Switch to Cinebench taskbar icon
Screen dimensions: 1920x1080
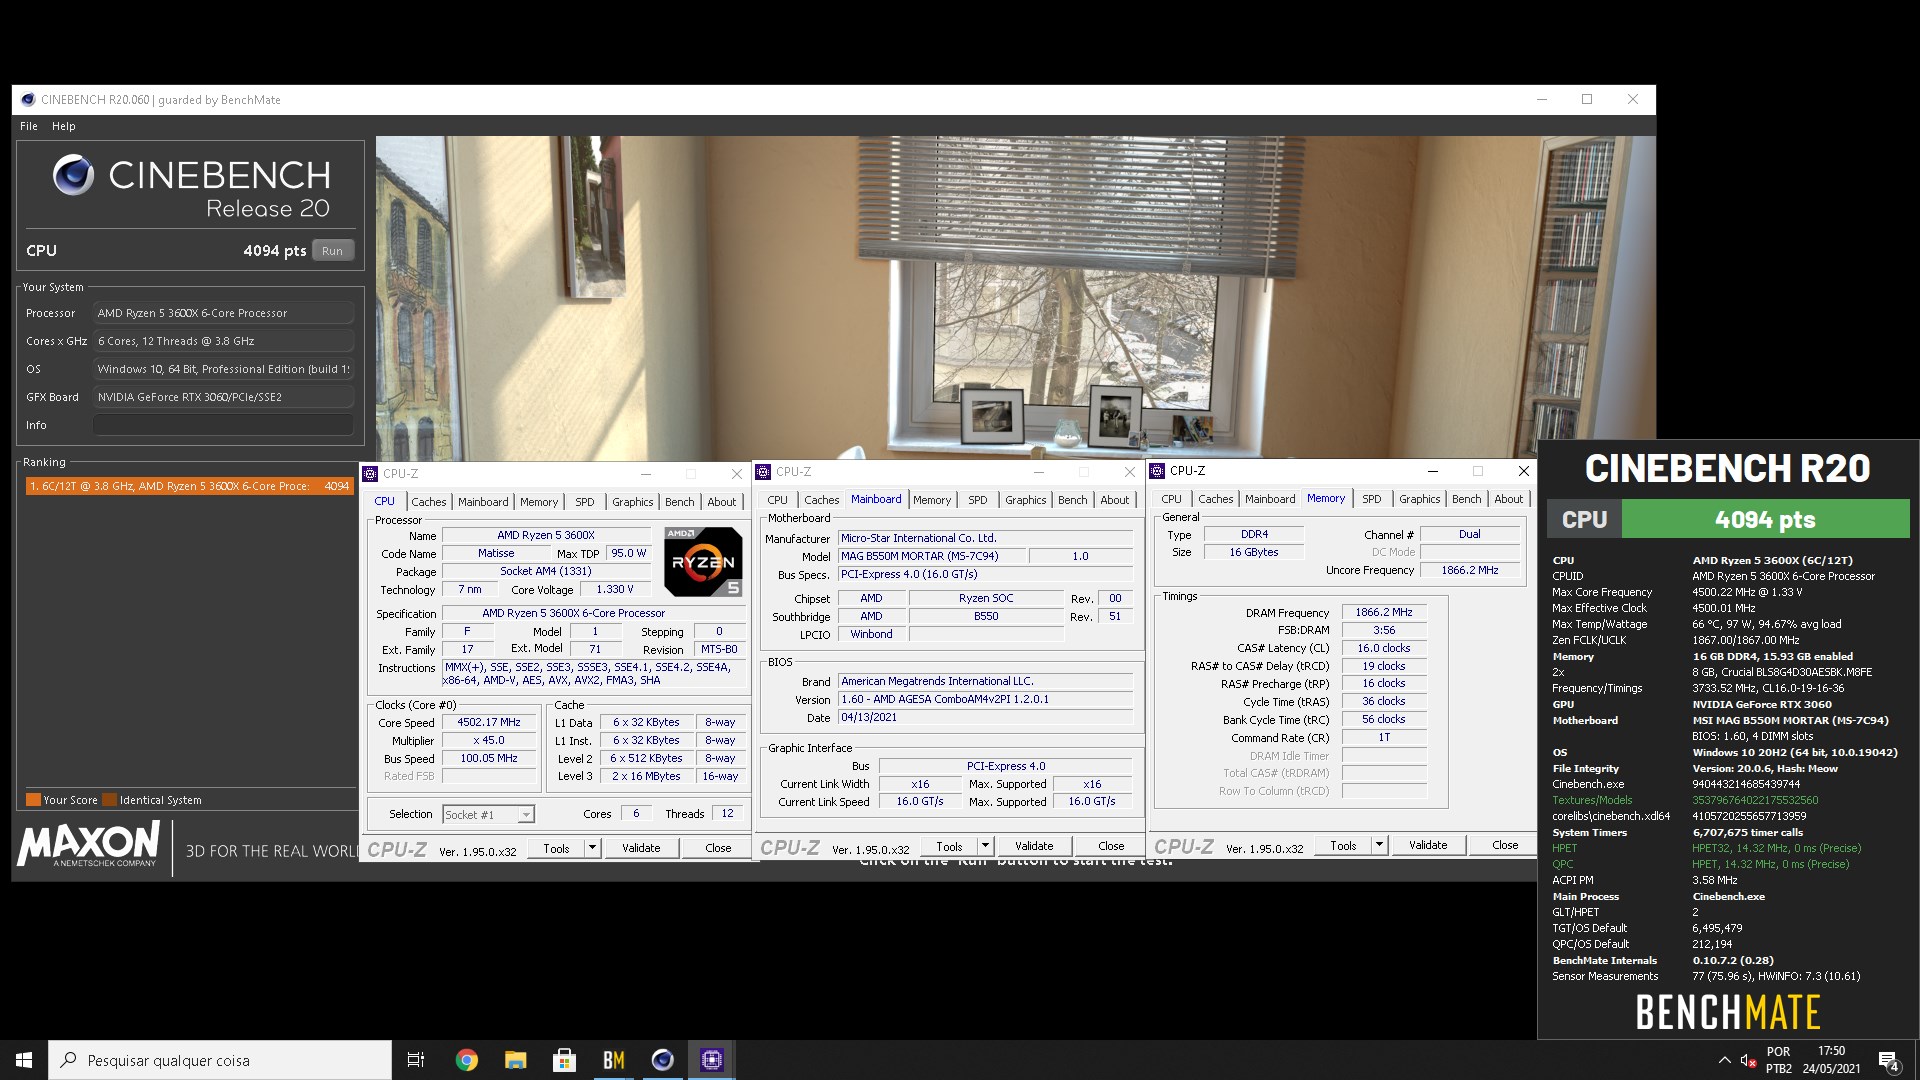pos(662,1060)
